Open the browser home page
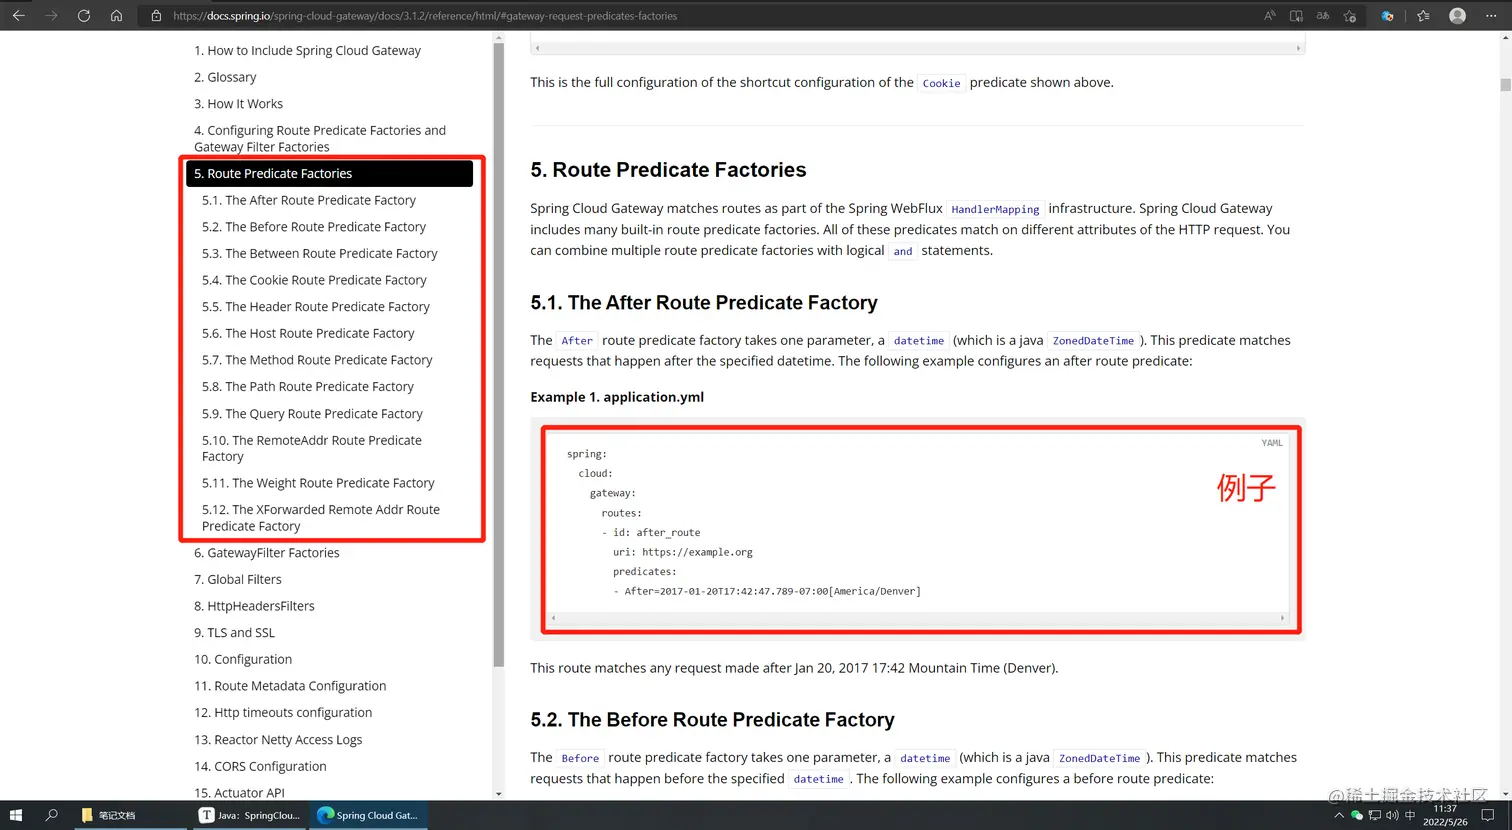This screenshot has width=1512, height=830. click(x=116, y=16)
